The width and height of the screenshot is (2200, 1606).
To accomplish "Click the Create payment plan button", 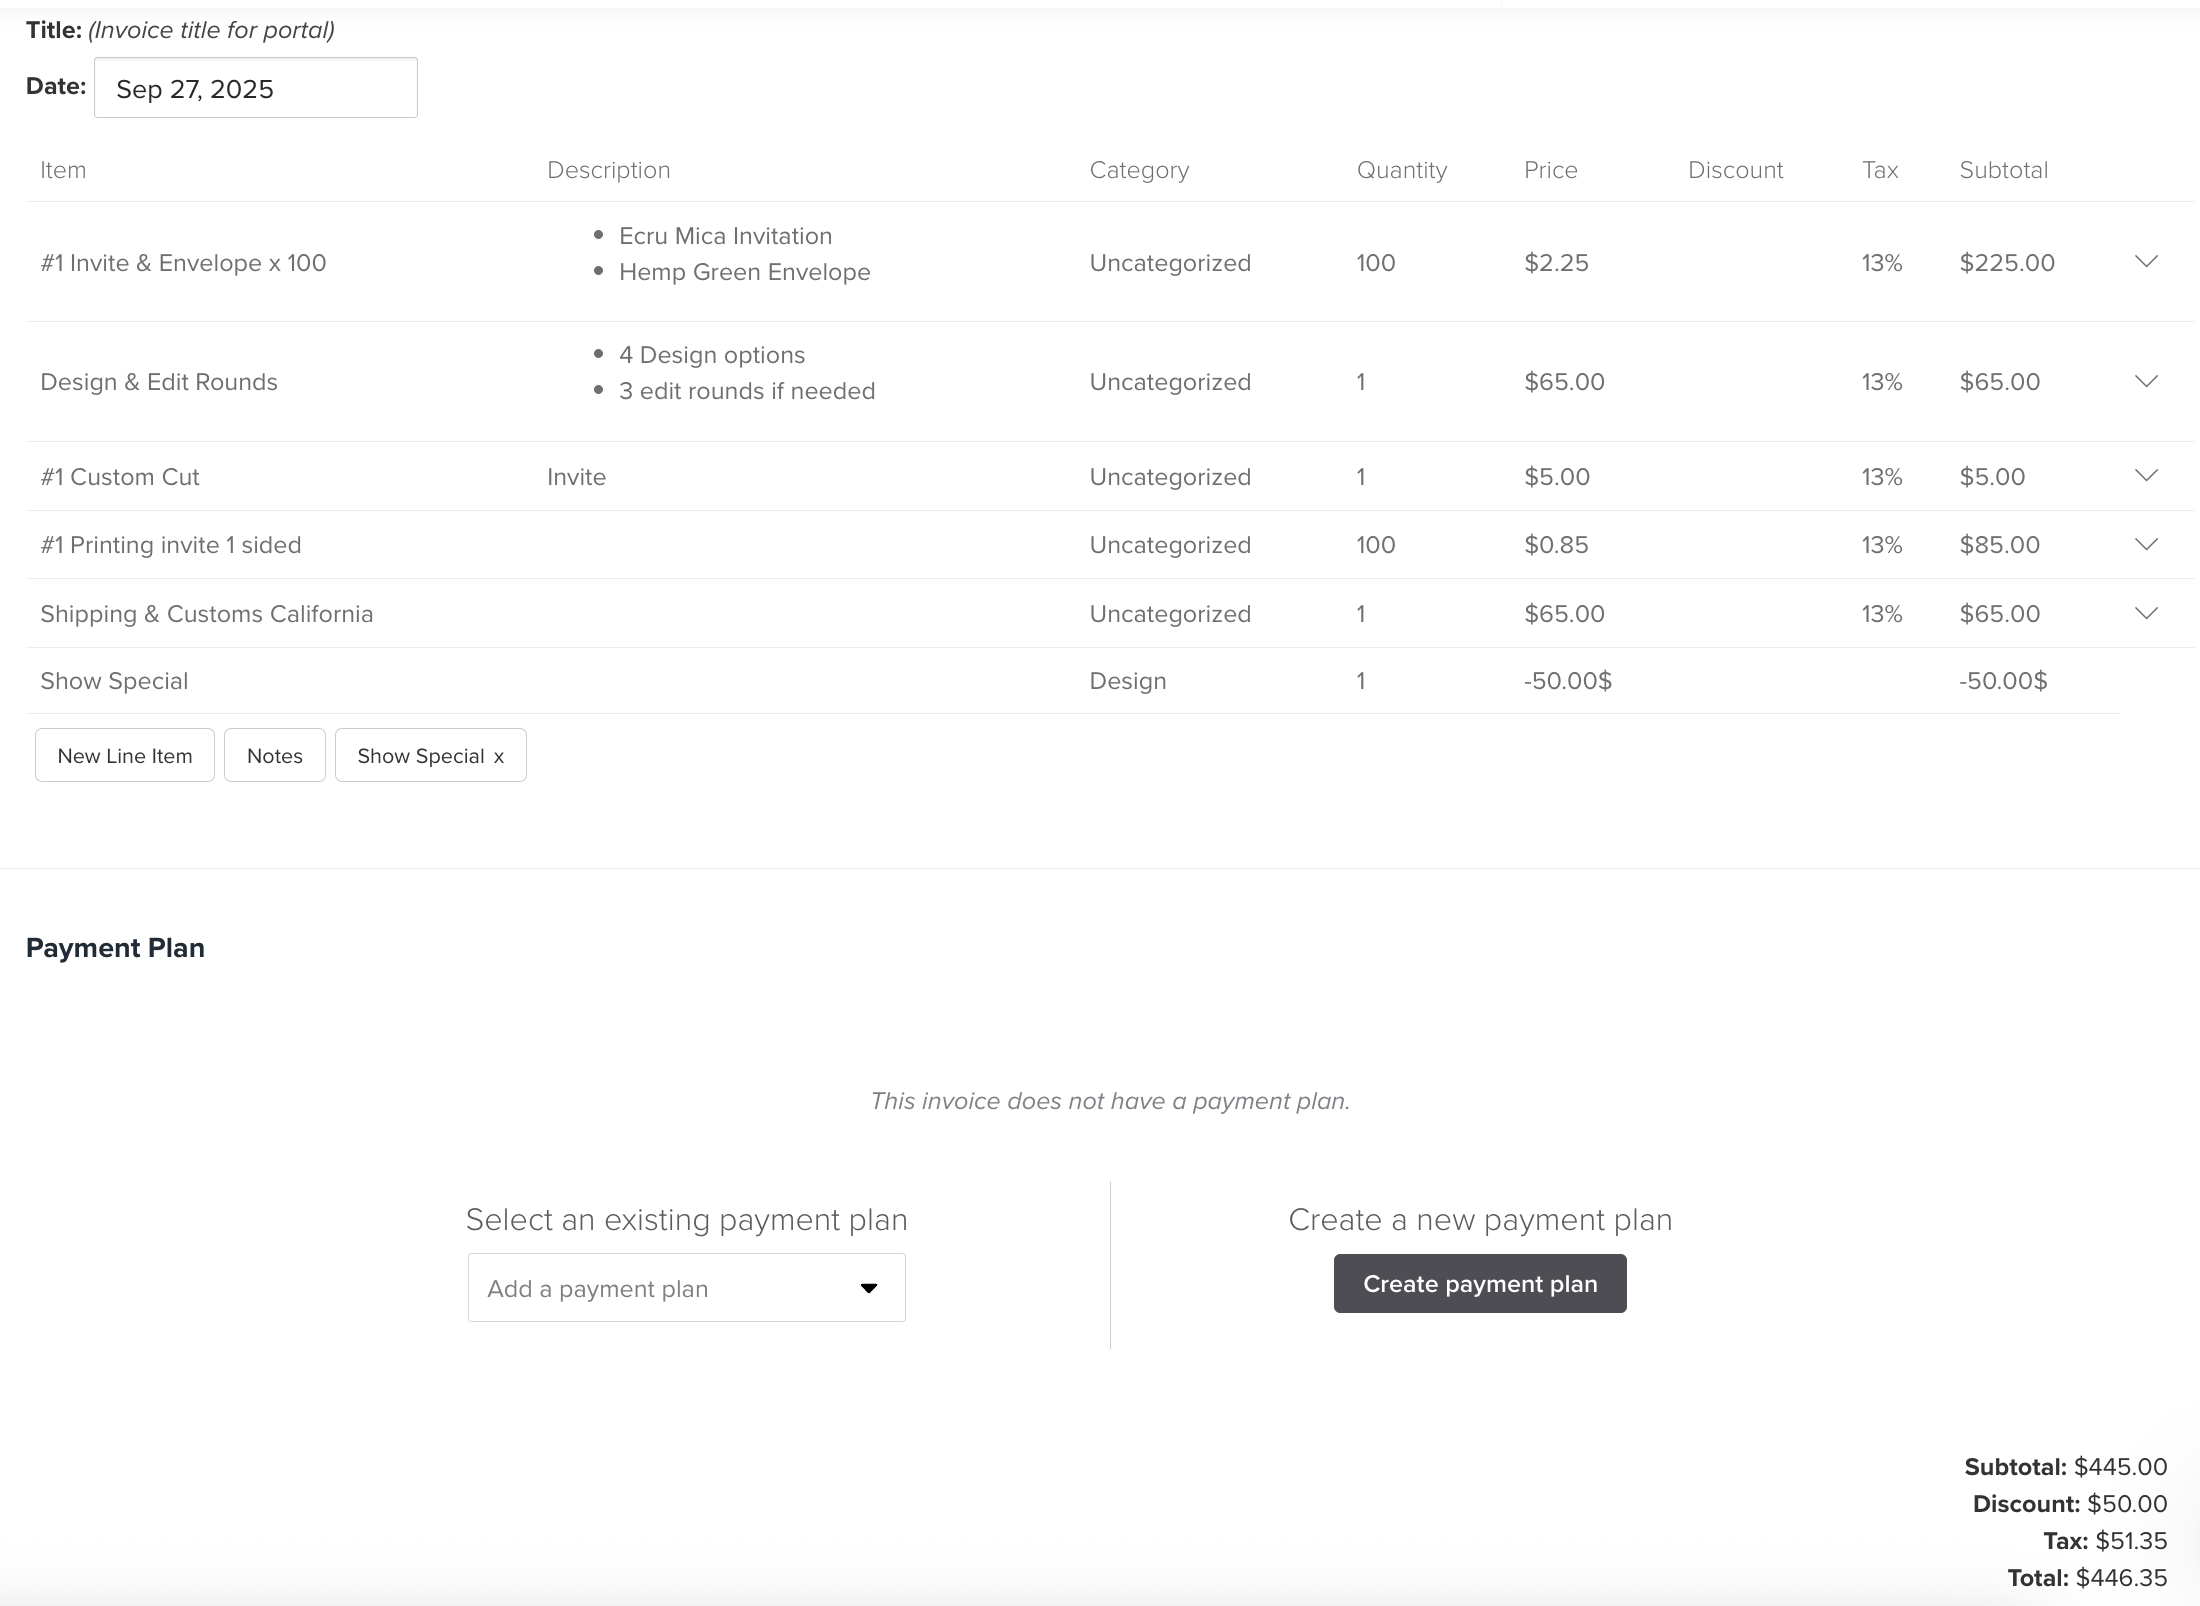I will (x=1479, y=1283).
